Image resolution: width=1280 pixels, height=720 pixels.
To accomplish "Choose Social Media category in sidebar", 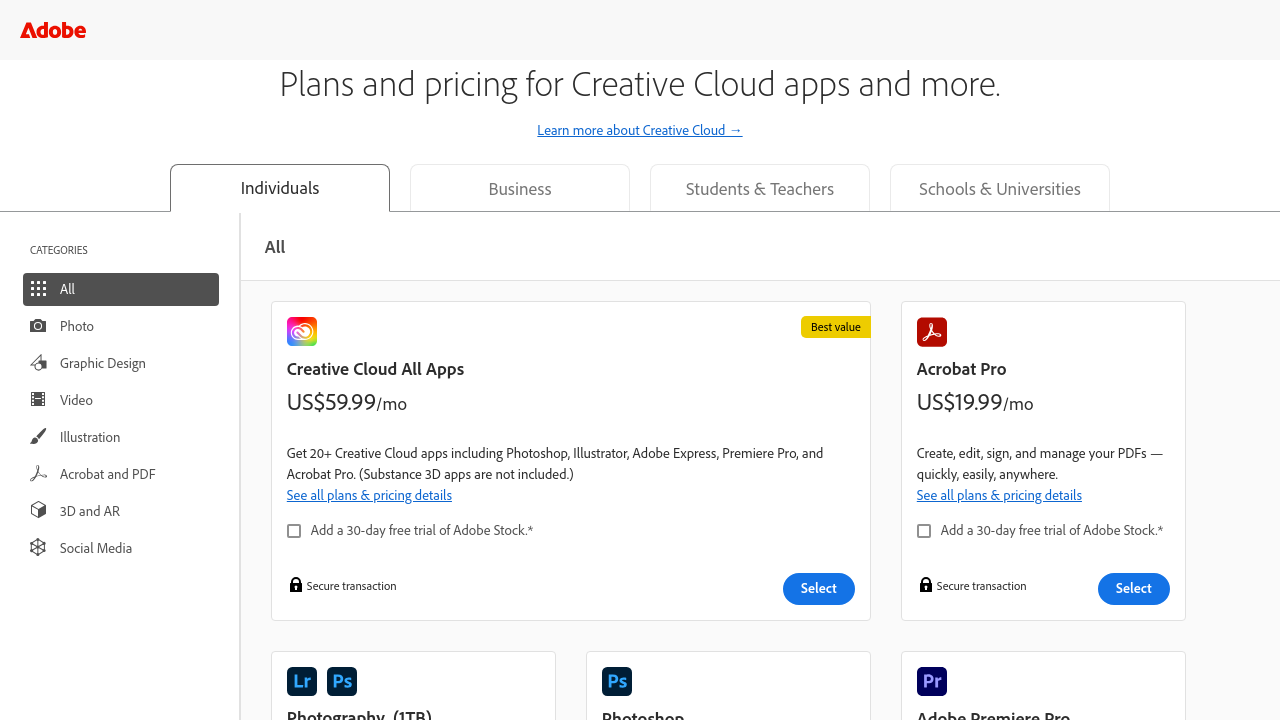I will click(96, 548).
